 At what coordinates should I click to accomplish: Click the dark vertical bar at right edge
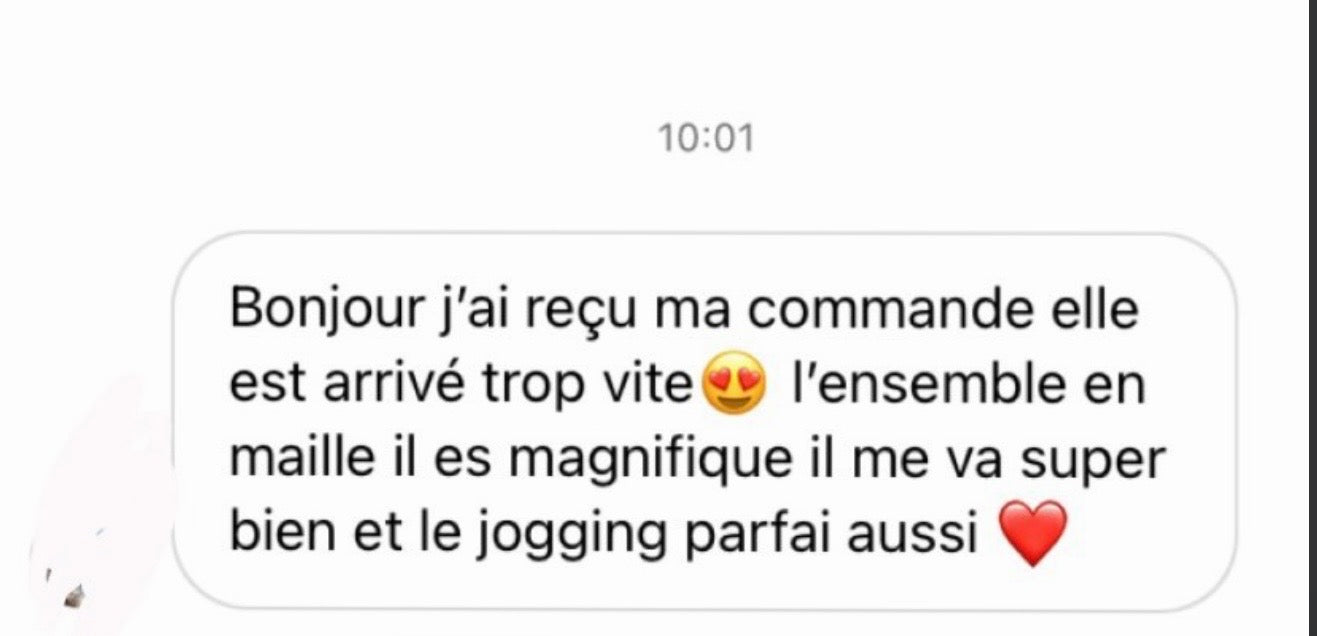tap(1311, 318)
